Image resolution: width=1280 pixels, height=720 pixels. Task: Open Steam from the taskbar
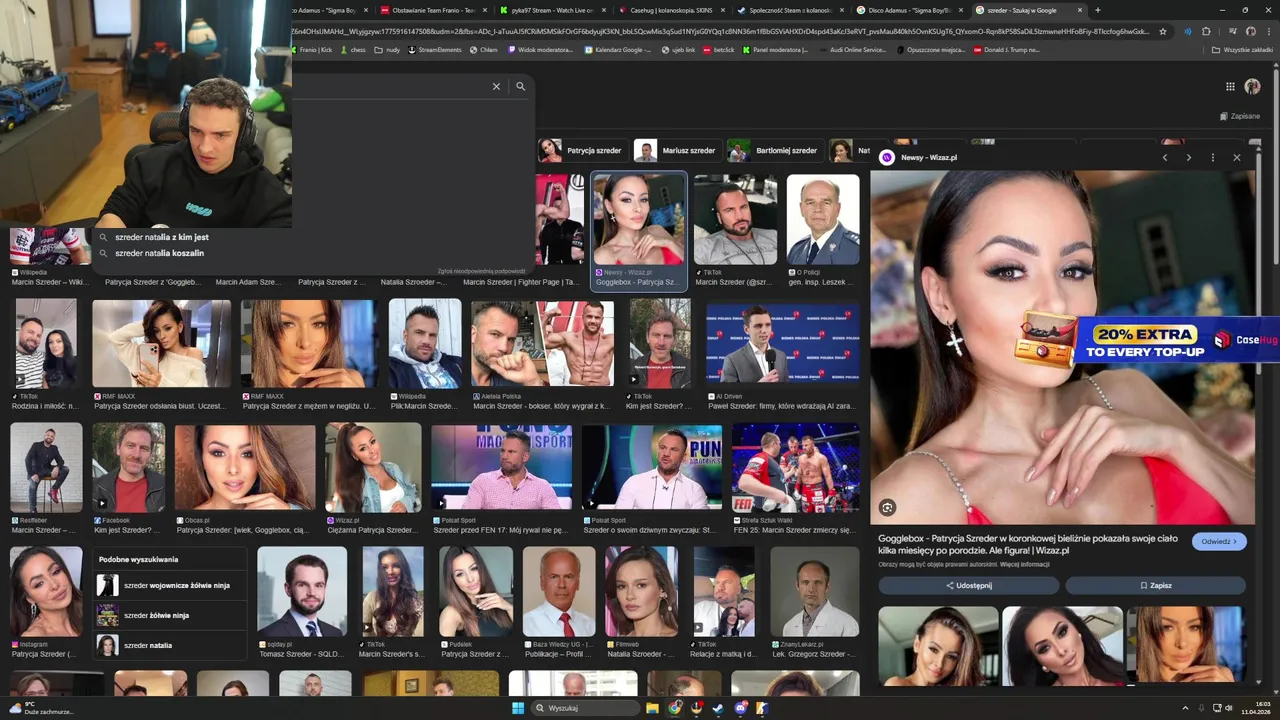pyautogui.click(x=718, y=708)
